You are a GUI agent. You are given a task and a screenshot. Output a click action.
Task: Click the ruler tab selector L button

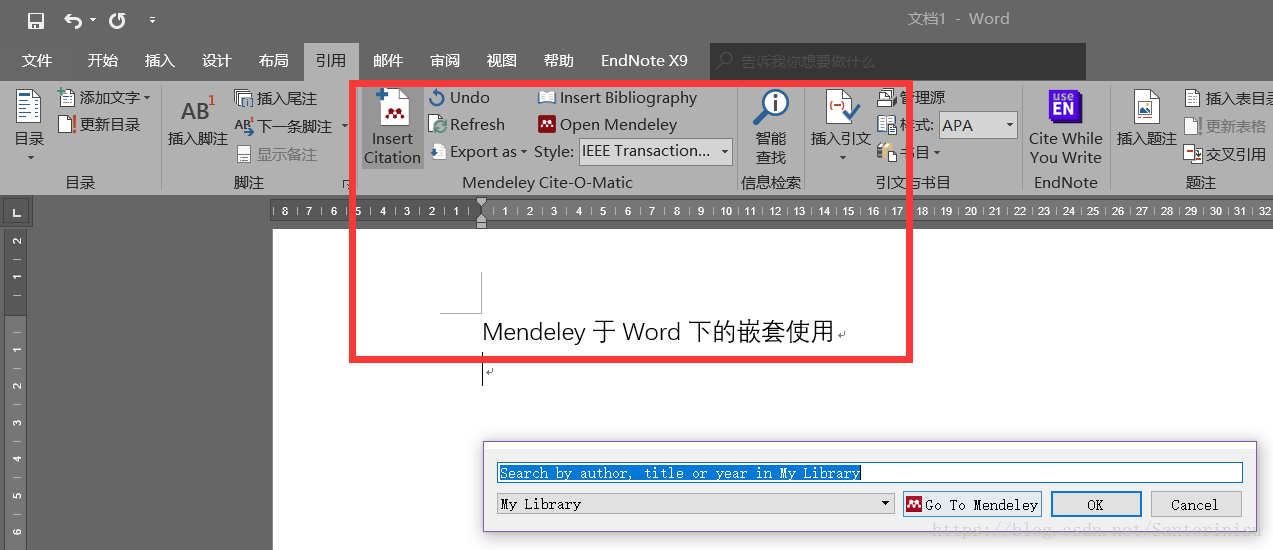click(x=16, y=212)
